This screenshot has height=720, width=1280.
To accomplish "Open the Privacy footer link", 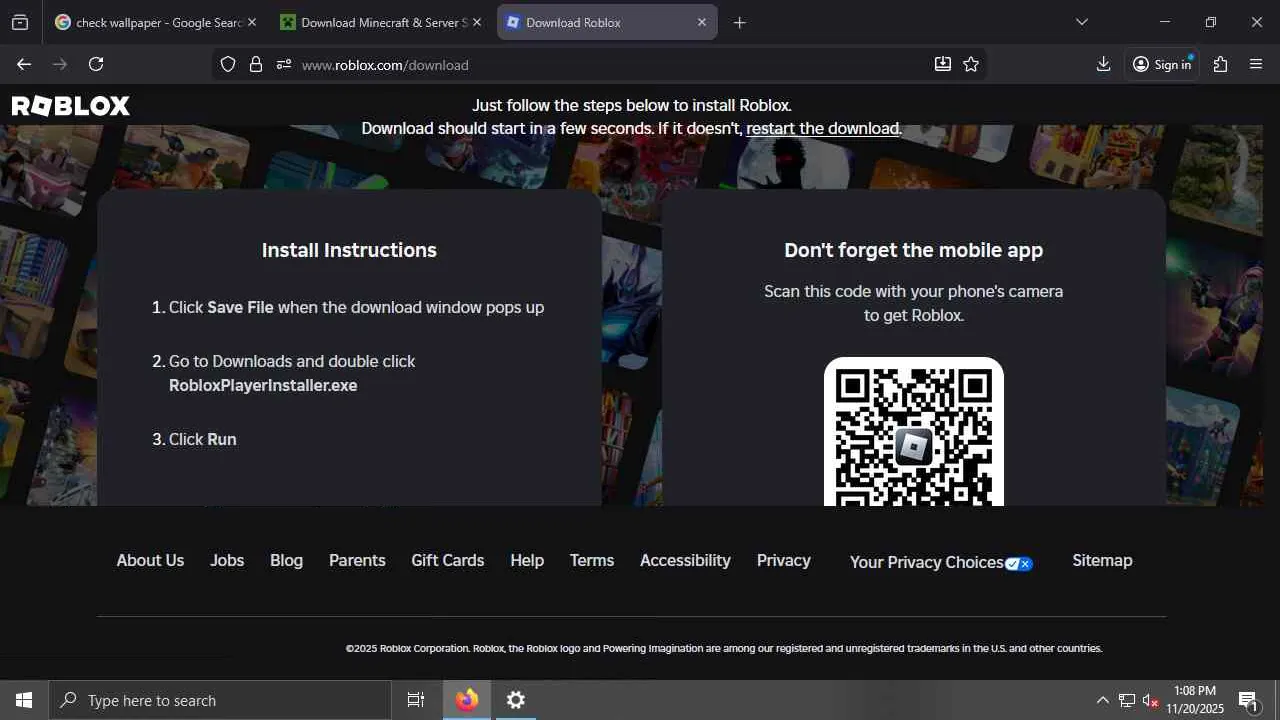I will (x=784, y=560).
